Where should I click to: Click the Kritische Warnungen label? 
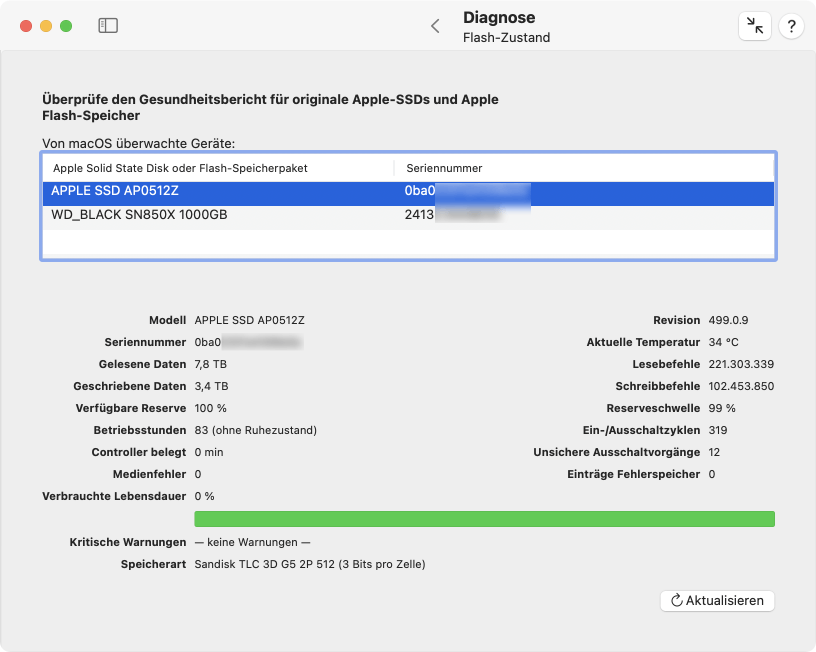(x=128, y=542)
